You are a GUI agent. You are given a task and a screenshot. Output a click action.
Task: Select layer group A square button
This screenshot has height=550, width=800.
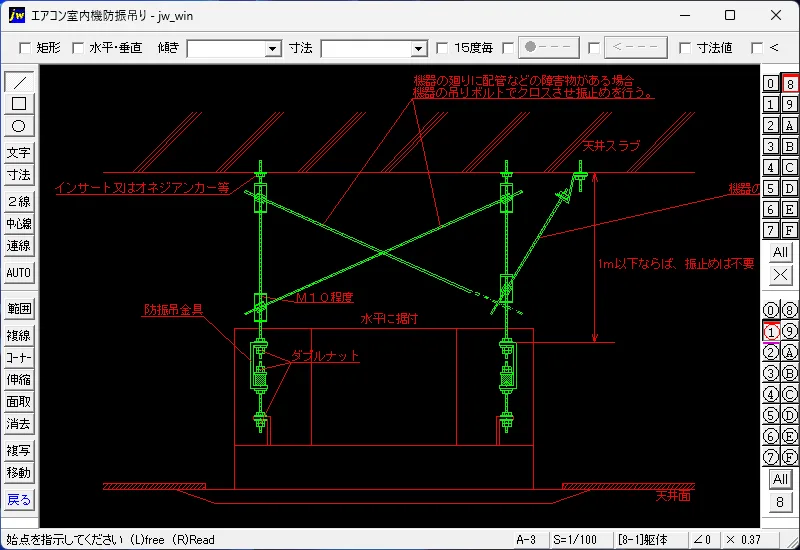point(790,125)
